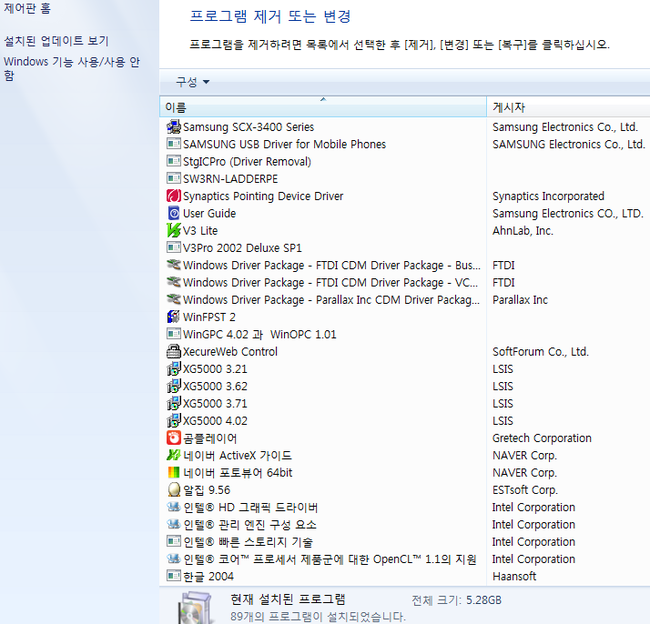Select the XG5000 3.21 program name
Viewport: 650px width, 624px height.
(x=215, y=369)
